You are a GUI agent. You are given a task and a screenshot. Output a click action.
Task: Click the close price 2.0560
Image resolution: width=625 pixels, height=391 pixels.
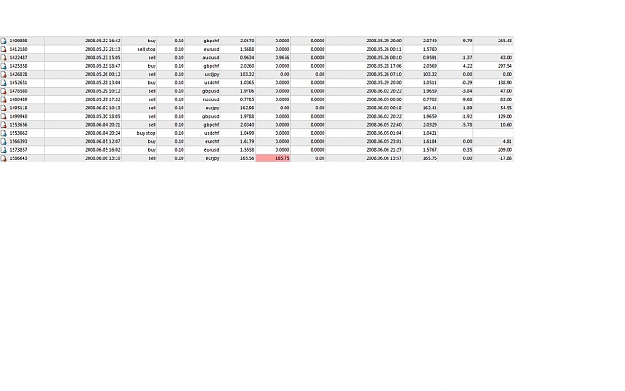pyautogui.click(x=430, y=66)
